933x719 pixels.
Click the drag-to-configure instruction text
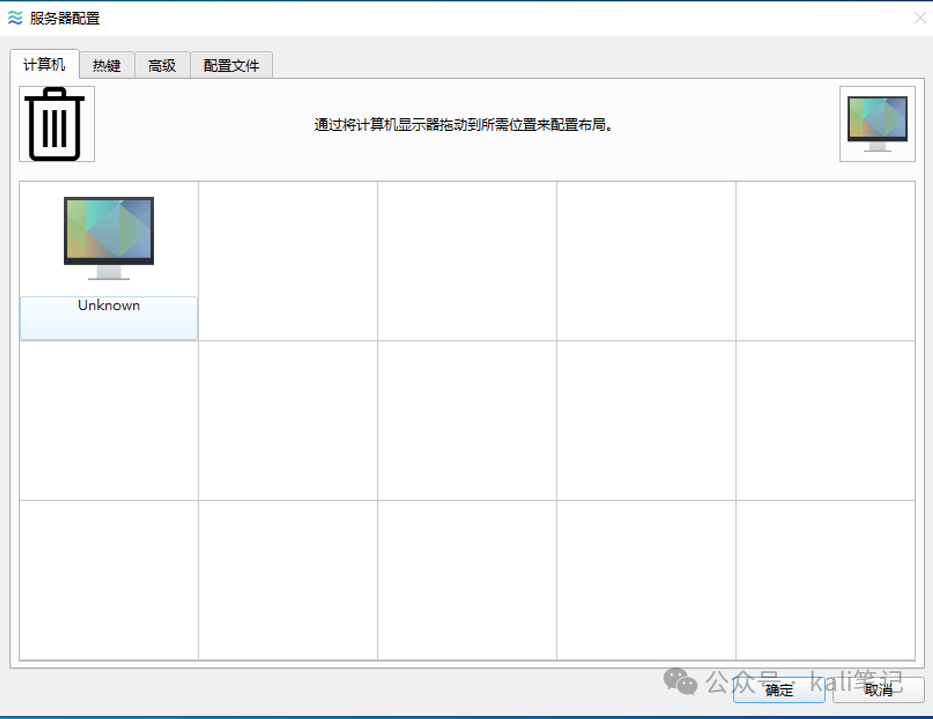(x=464, y=122)
